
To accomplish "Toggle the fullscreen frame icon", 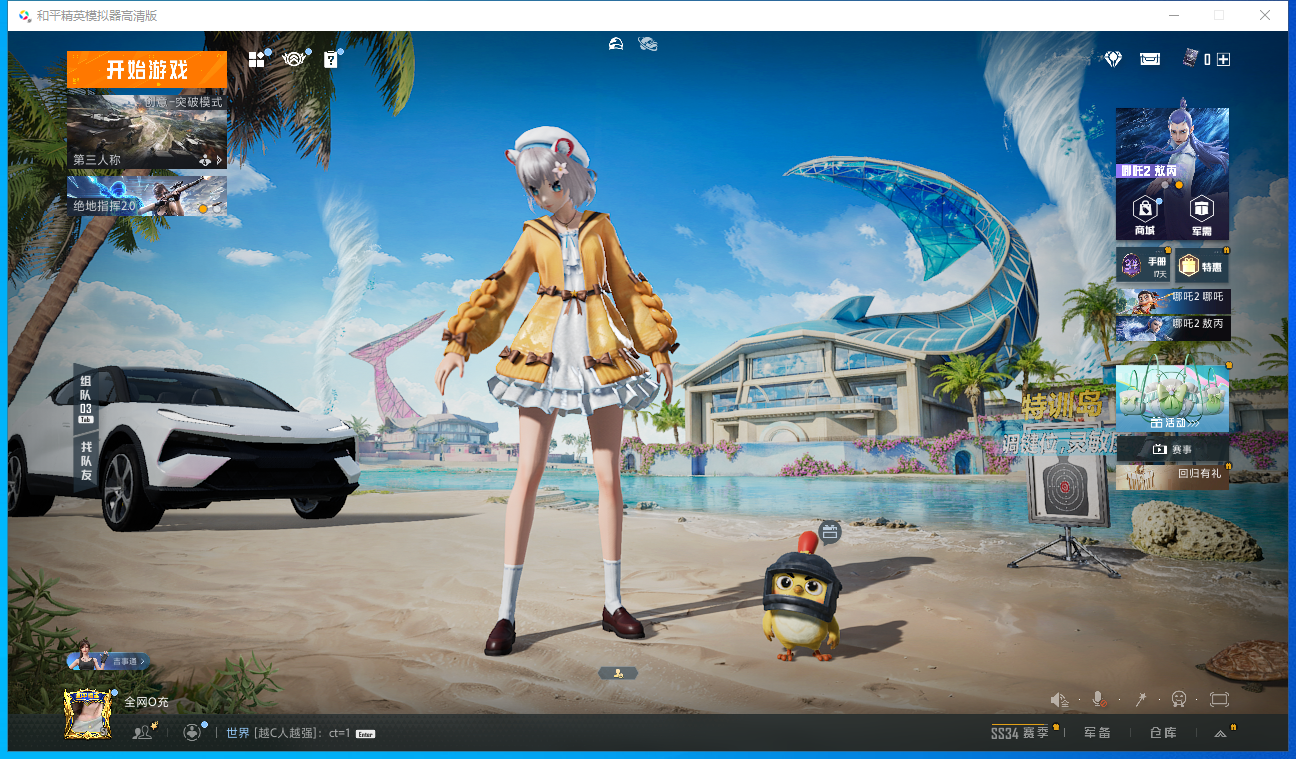I will [1219, 700].
